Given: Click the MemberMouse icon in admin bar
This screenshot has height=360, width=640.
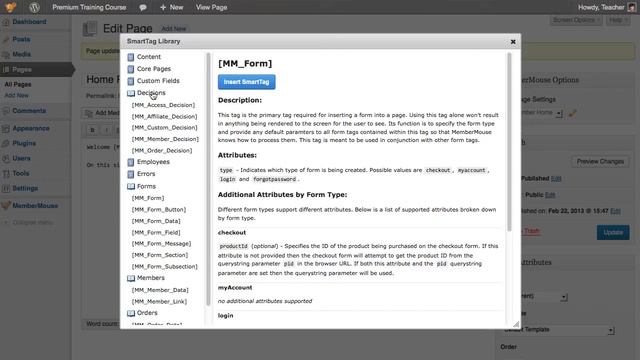Looking at the screenshot, I should 11,7.
